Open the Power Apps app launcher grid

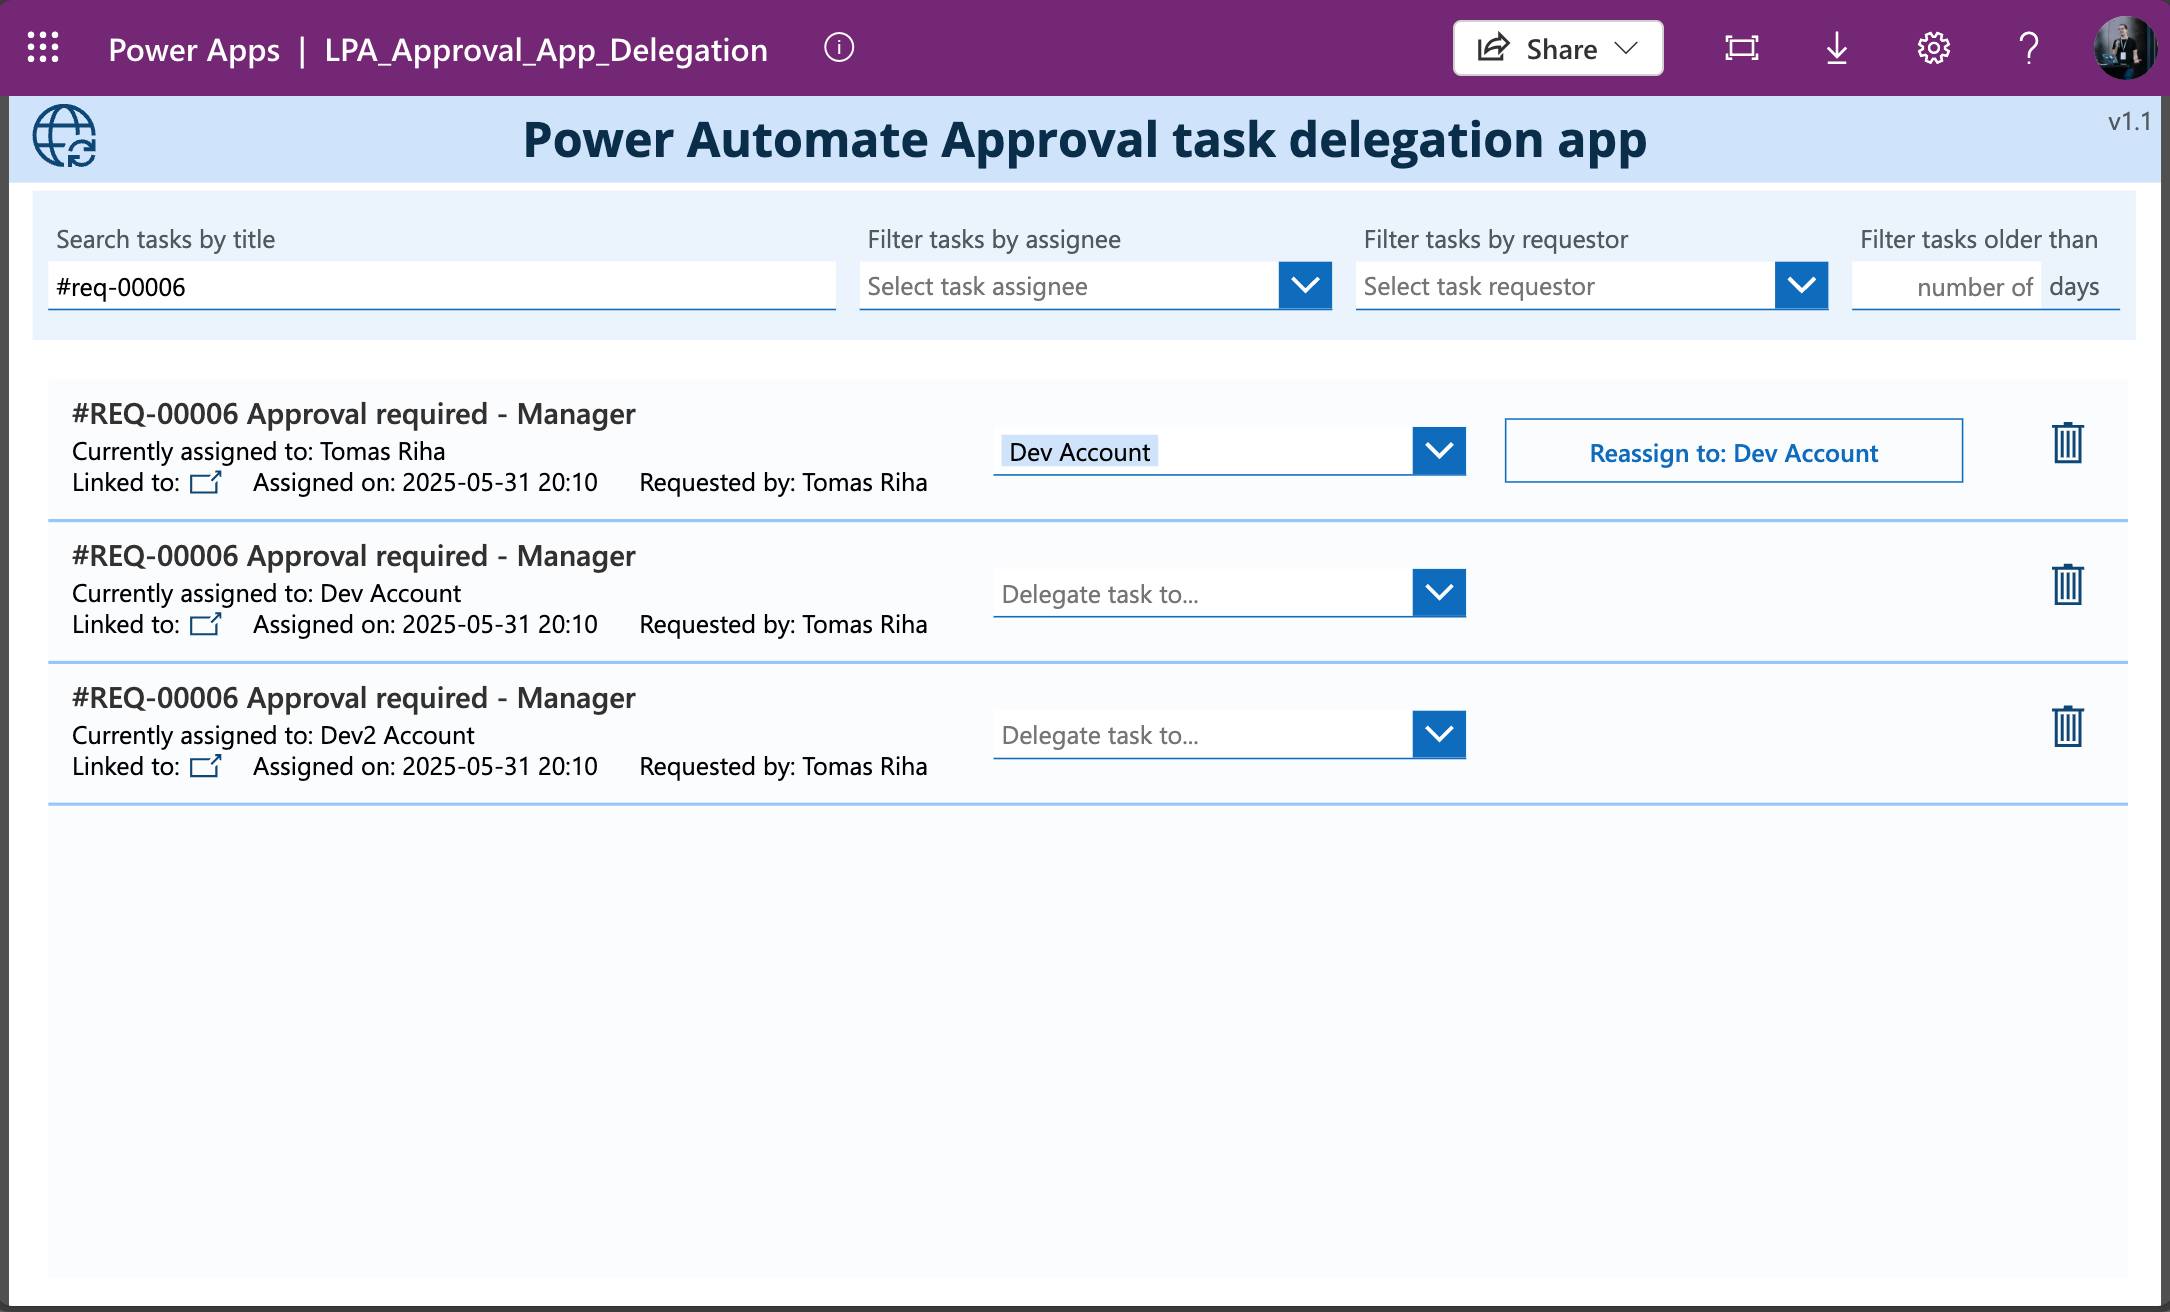(43, 48)
